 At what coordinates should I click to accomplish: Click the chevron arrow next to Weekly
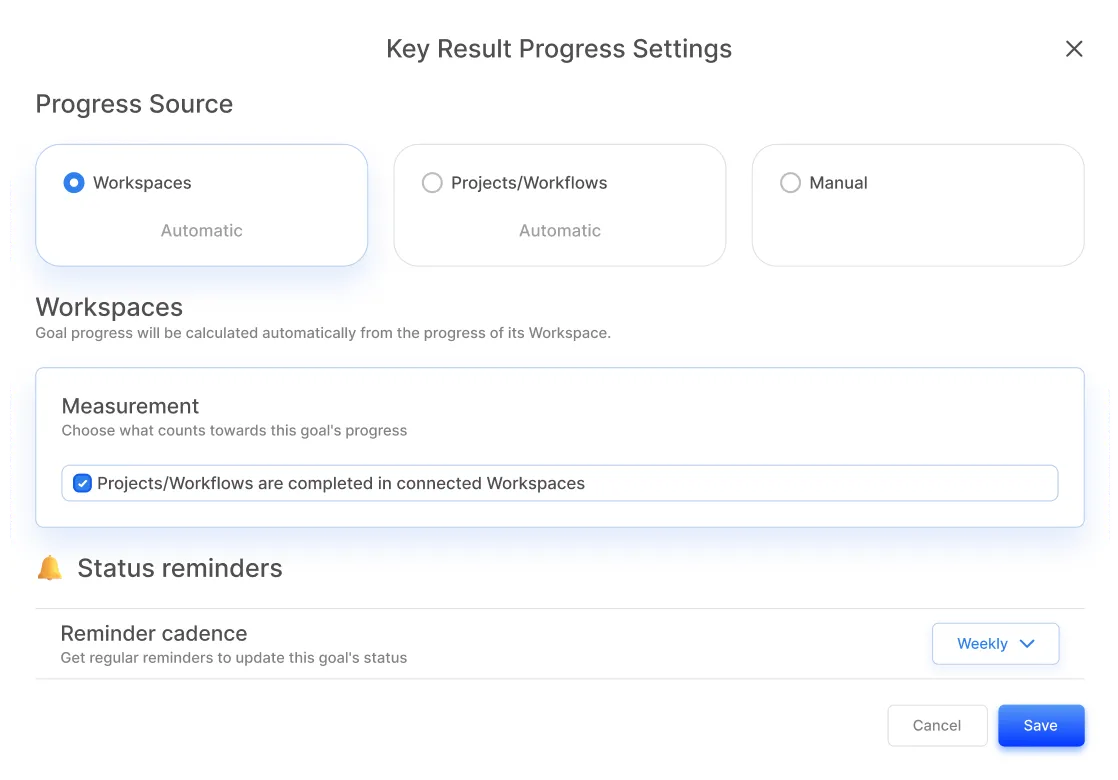point(1027,644)
